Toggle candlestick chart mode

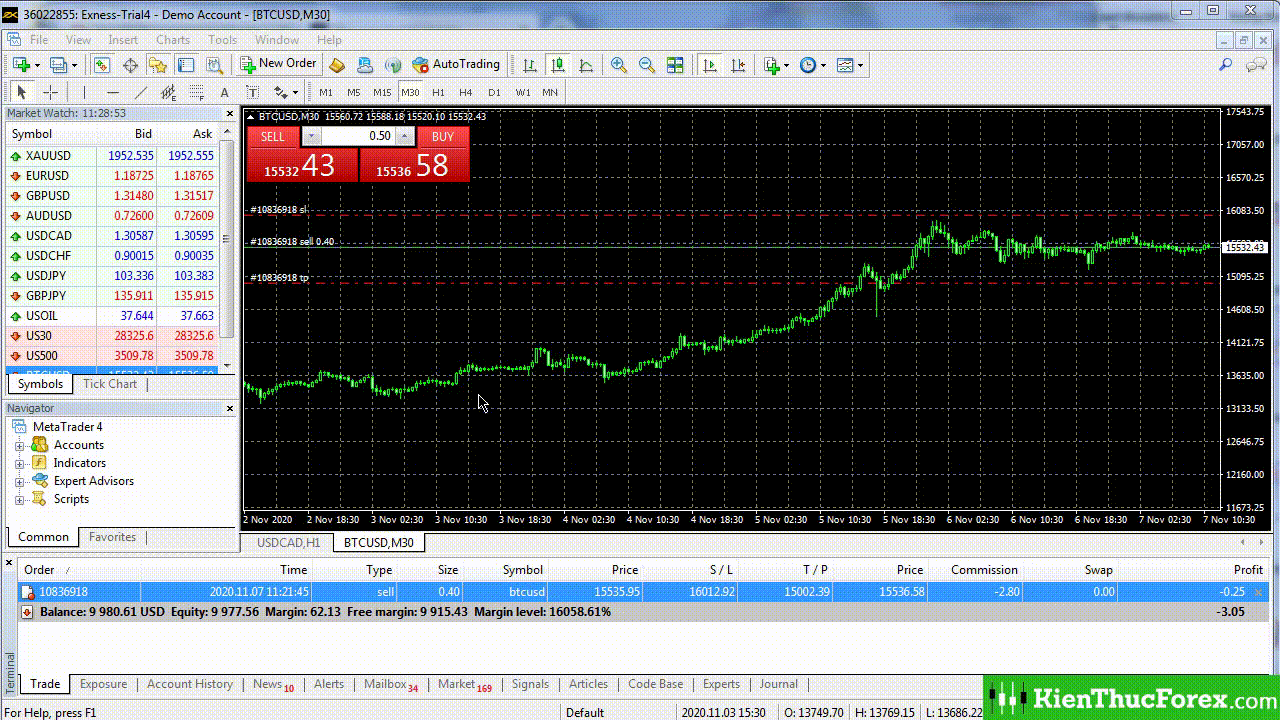point(558,65)
